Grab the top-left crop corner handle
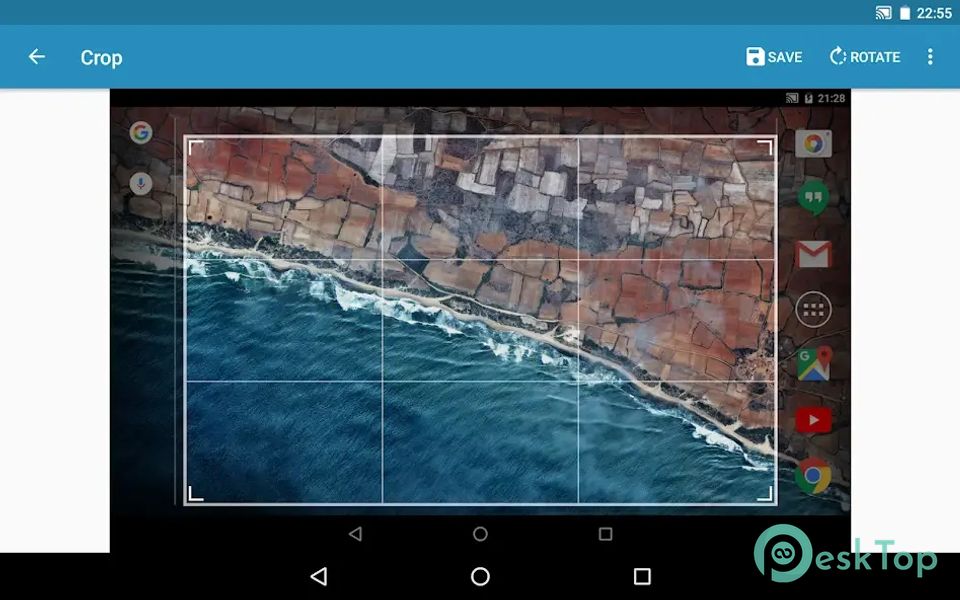This screenshot has height=600, width=960. point(195,148)
